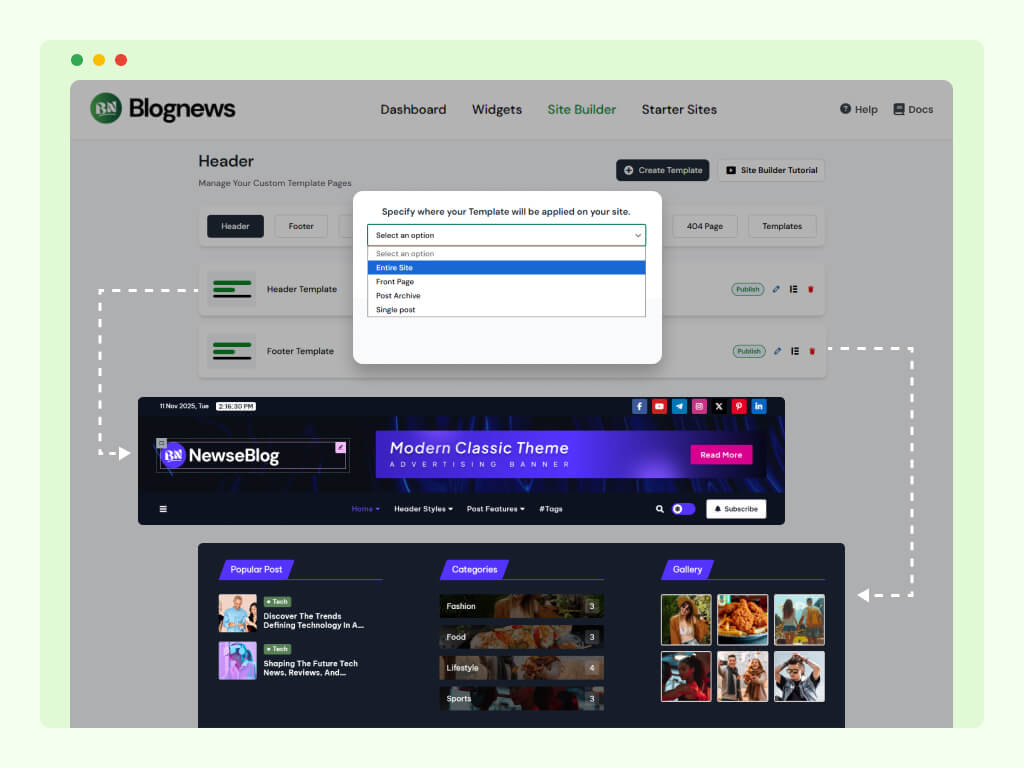
Task: Select the LinkedIn icon
Action: click(x=758, y=406)
